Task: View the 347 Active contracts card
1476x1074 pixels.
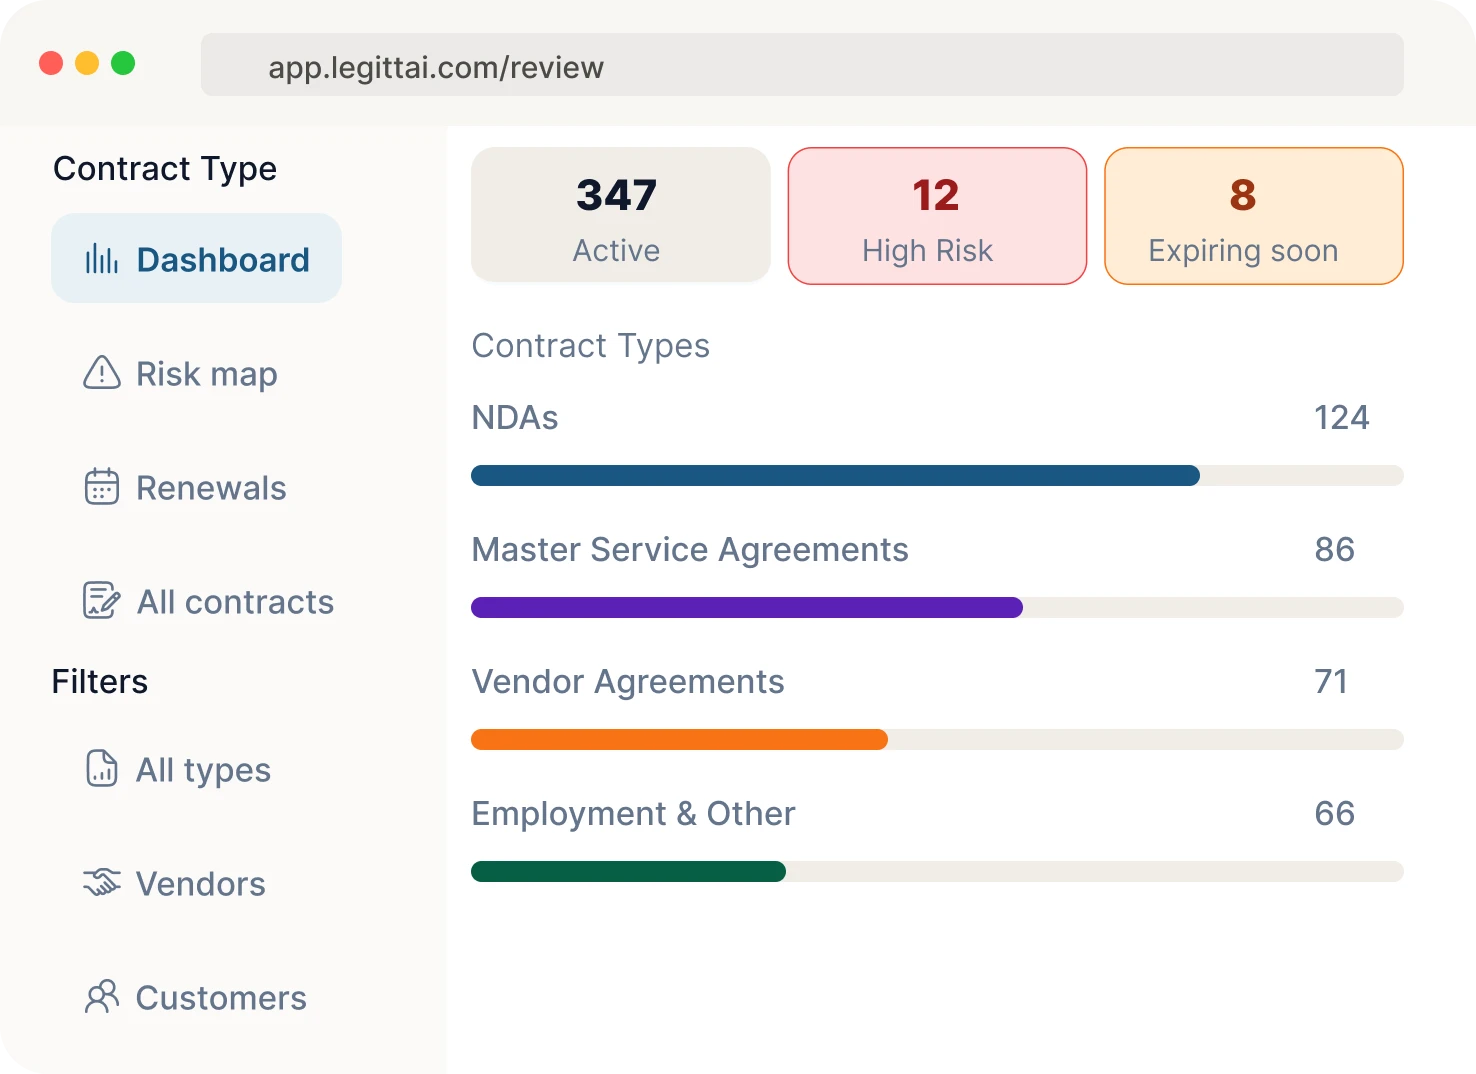Action: click(619, 215)
